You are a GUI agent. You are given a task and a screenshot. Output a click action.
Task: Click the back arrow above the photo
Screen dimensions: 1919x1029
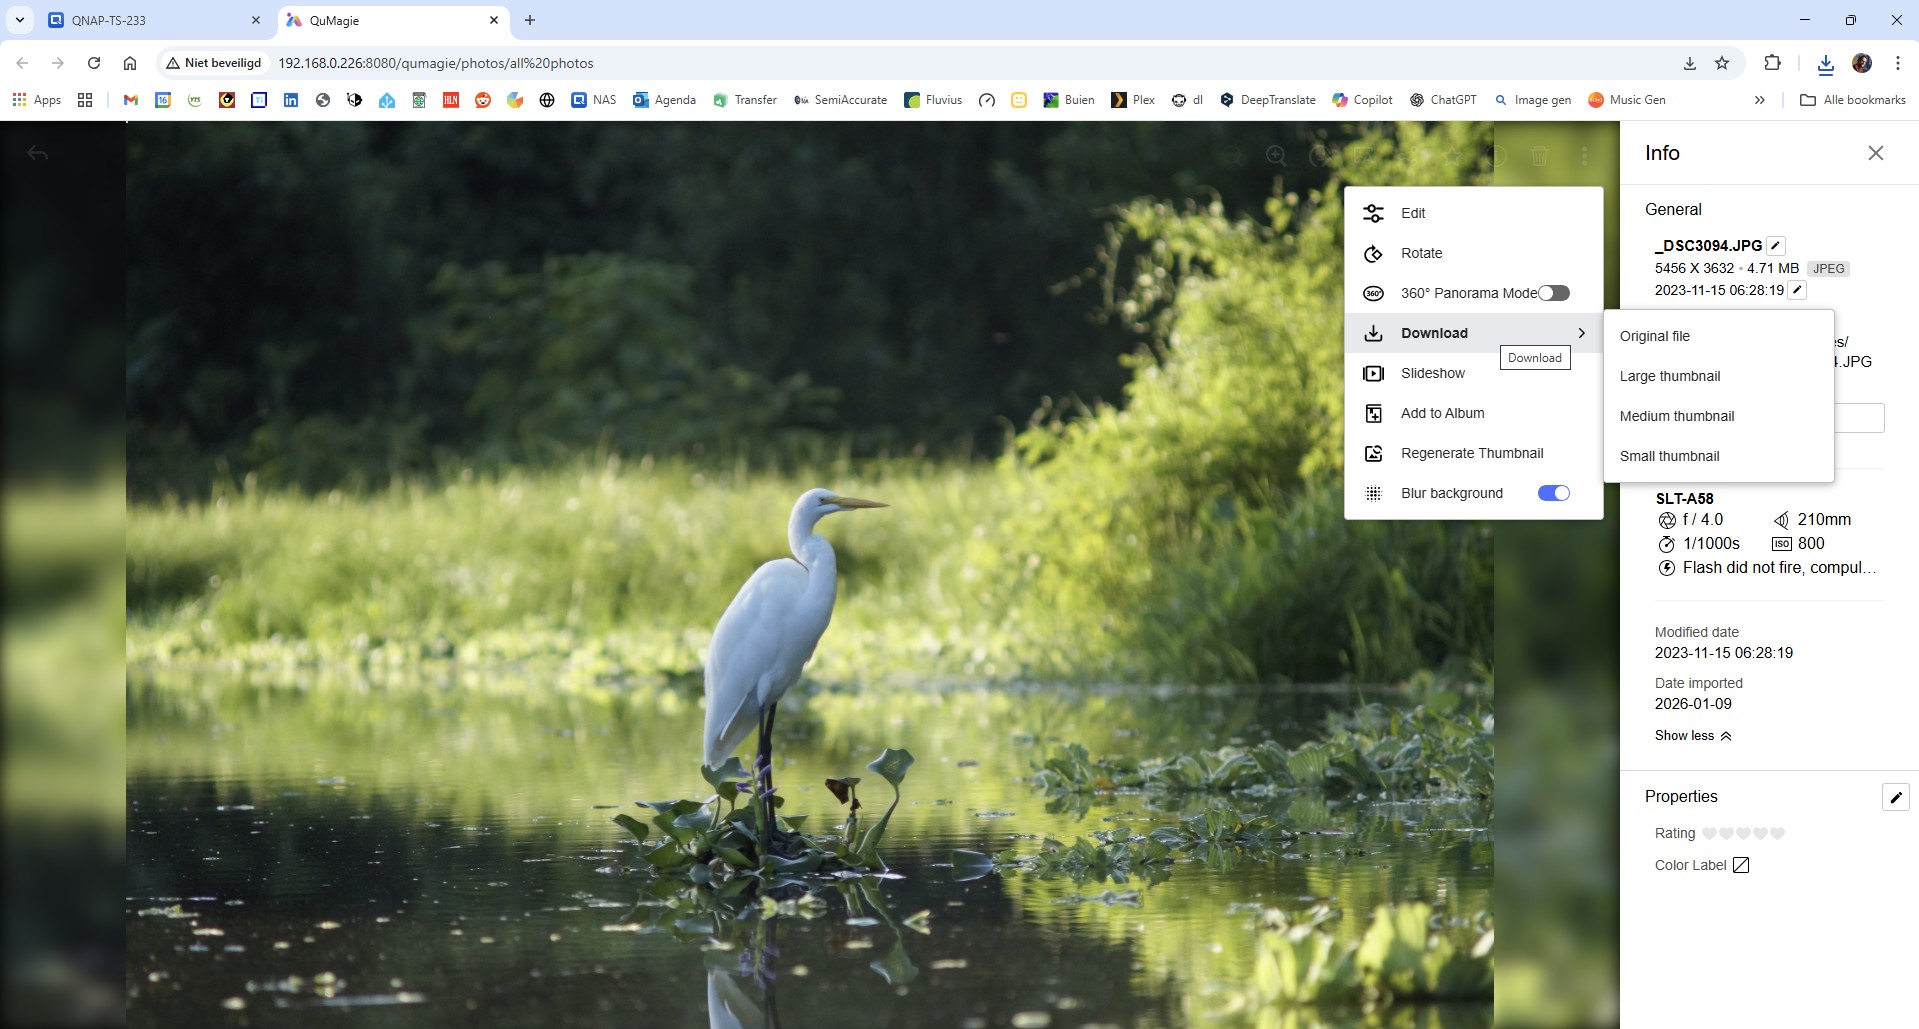click(37, 154)
